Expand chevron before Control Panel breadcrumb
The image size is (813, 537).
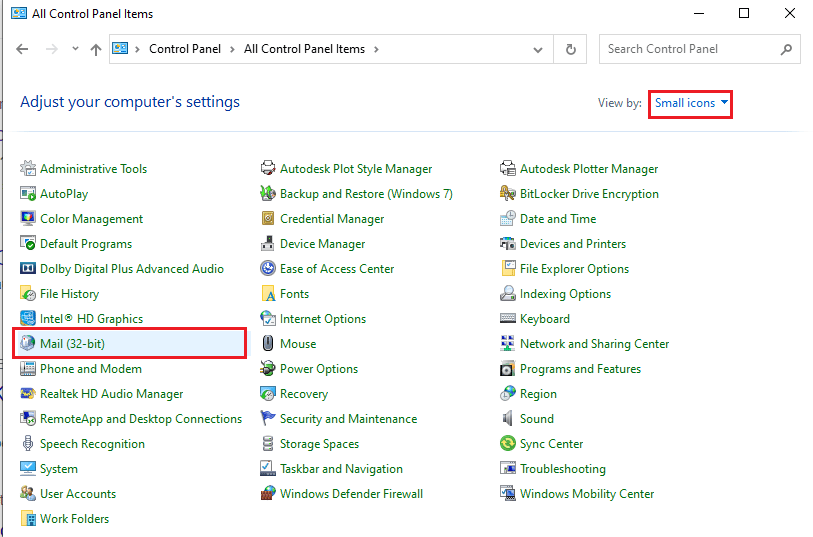coord(137,49)
